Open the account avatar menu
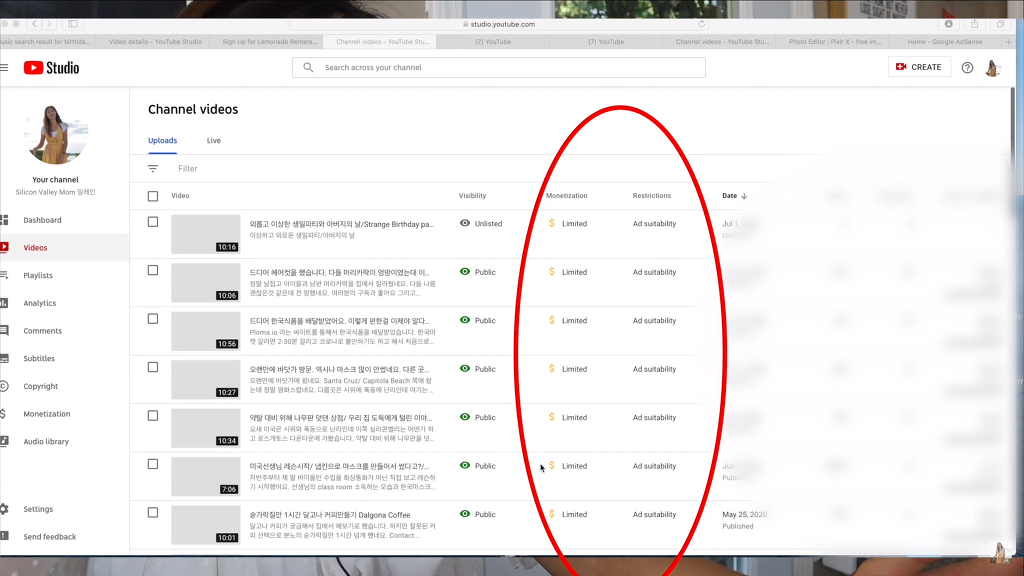The height and width of the screenshot is (576, 1024). pyautogui.click(x=993, y=67)
